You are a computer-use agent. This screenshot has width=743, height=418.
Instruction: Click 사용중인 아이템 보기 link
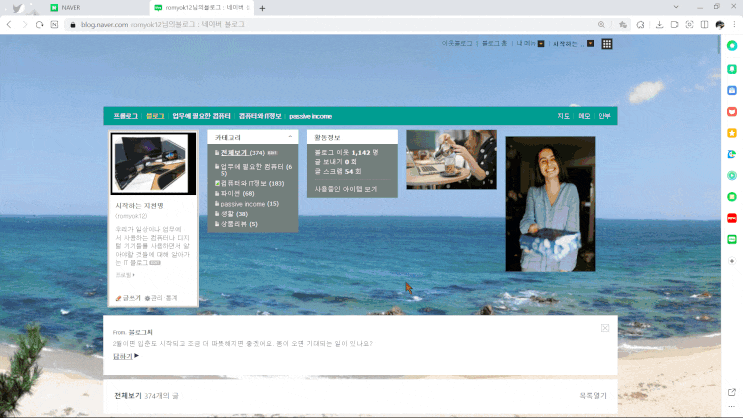(346, 189)
